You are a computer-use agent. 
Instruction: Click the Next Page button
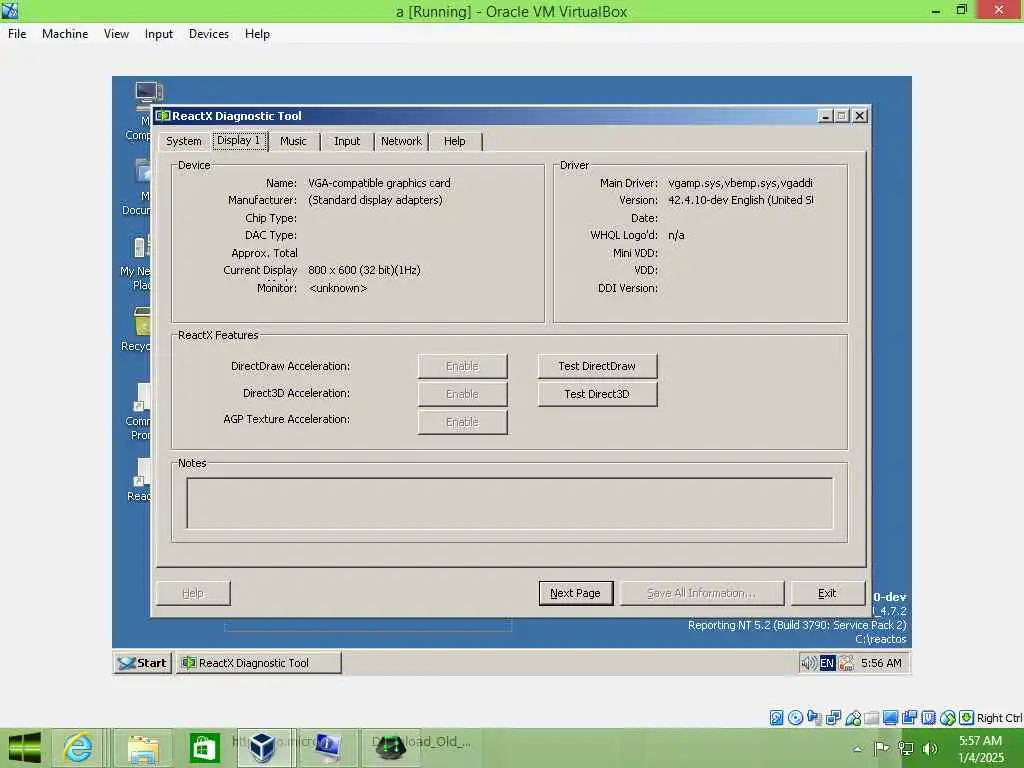[575, 593]
